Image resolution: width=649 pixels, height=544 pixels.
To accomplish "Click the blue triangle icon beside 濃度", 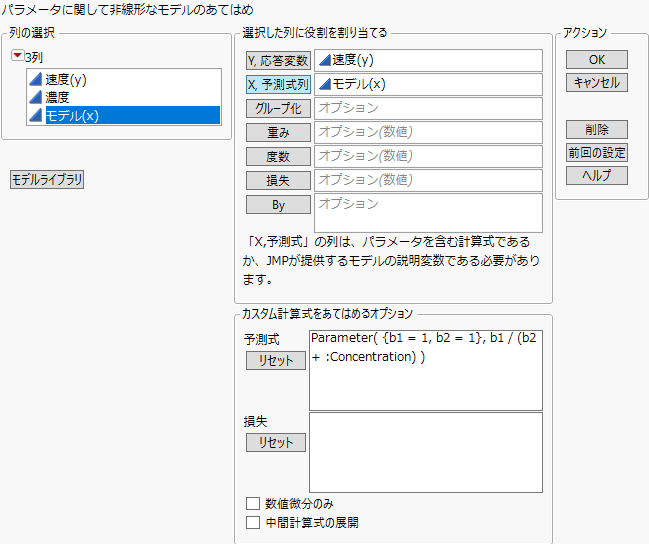I will point(36,97).
